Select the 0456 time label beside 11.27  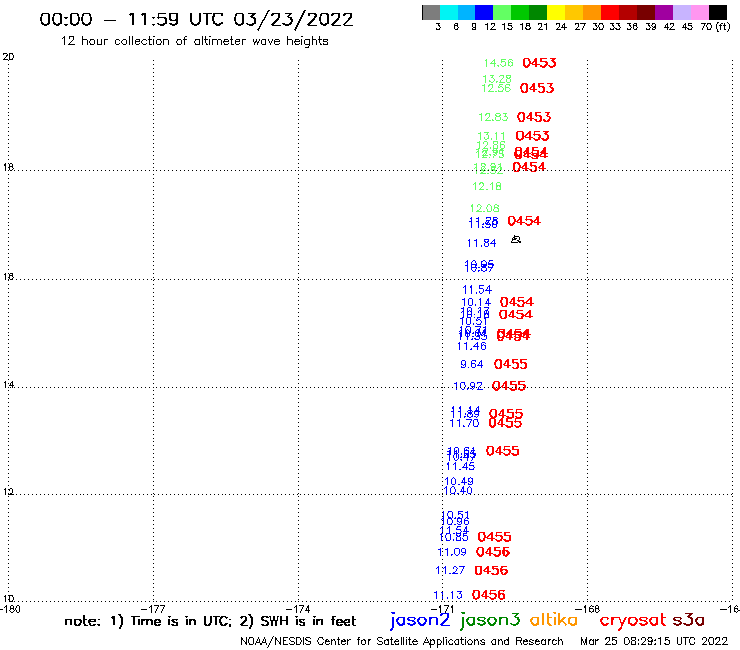491,571
